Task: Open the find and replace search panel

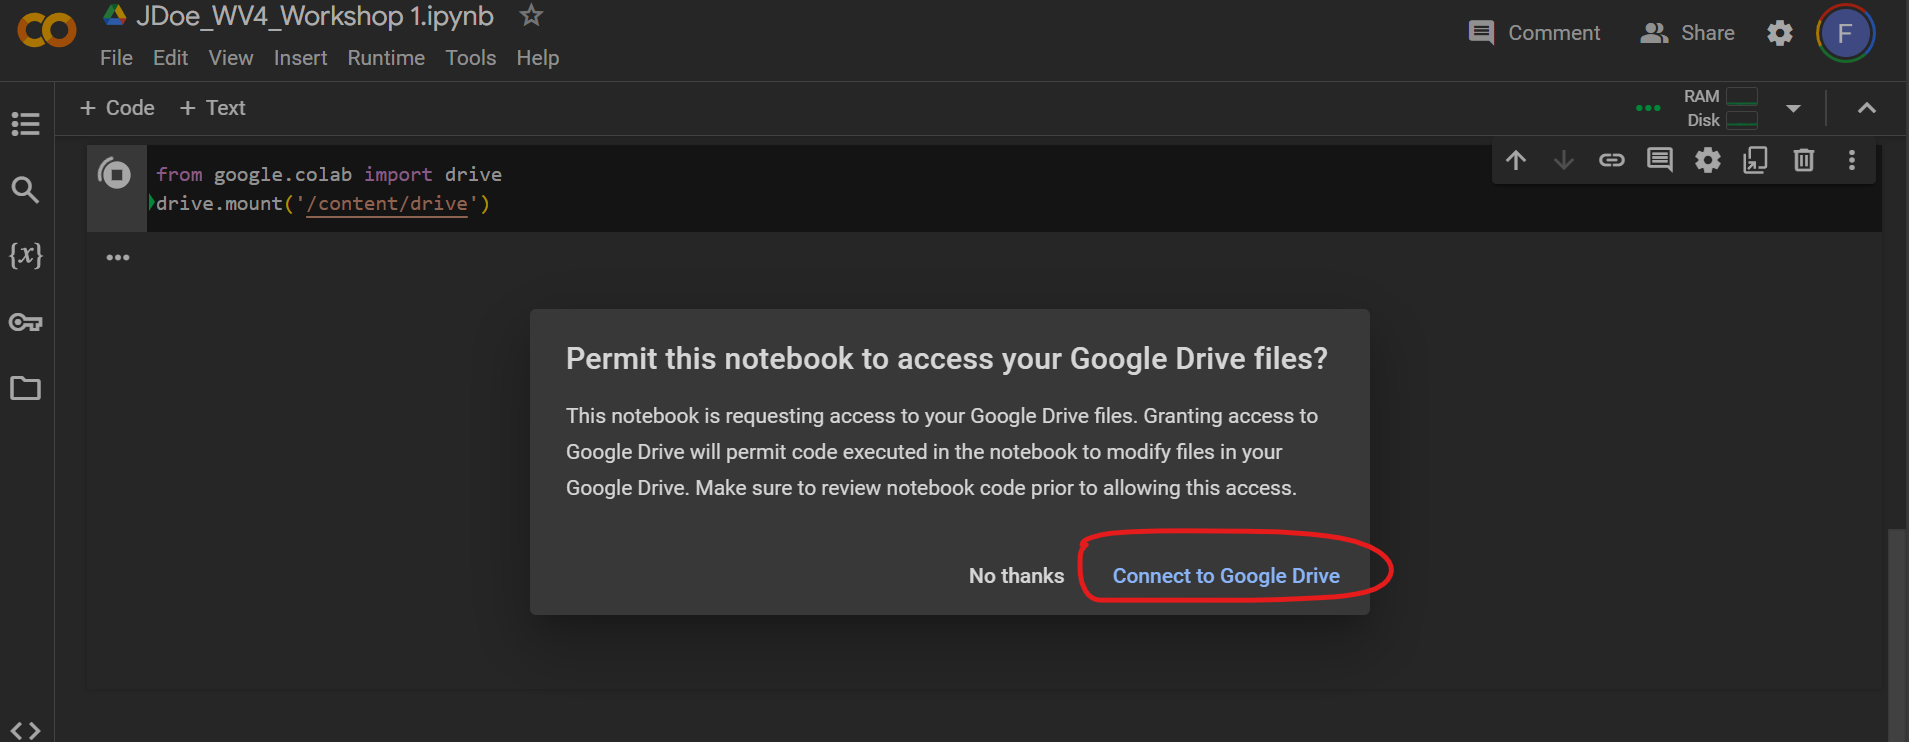Action: pyautogui.click(x=25, y=189)
